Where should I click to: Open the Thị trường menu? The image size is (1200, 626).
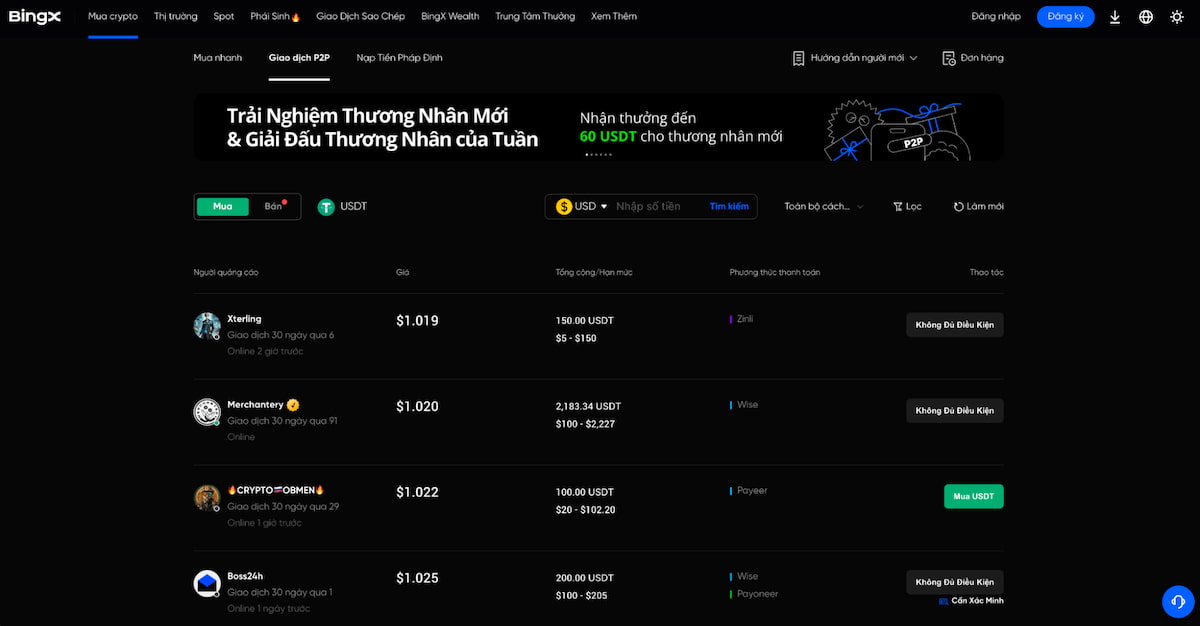(x=176, y=16)
